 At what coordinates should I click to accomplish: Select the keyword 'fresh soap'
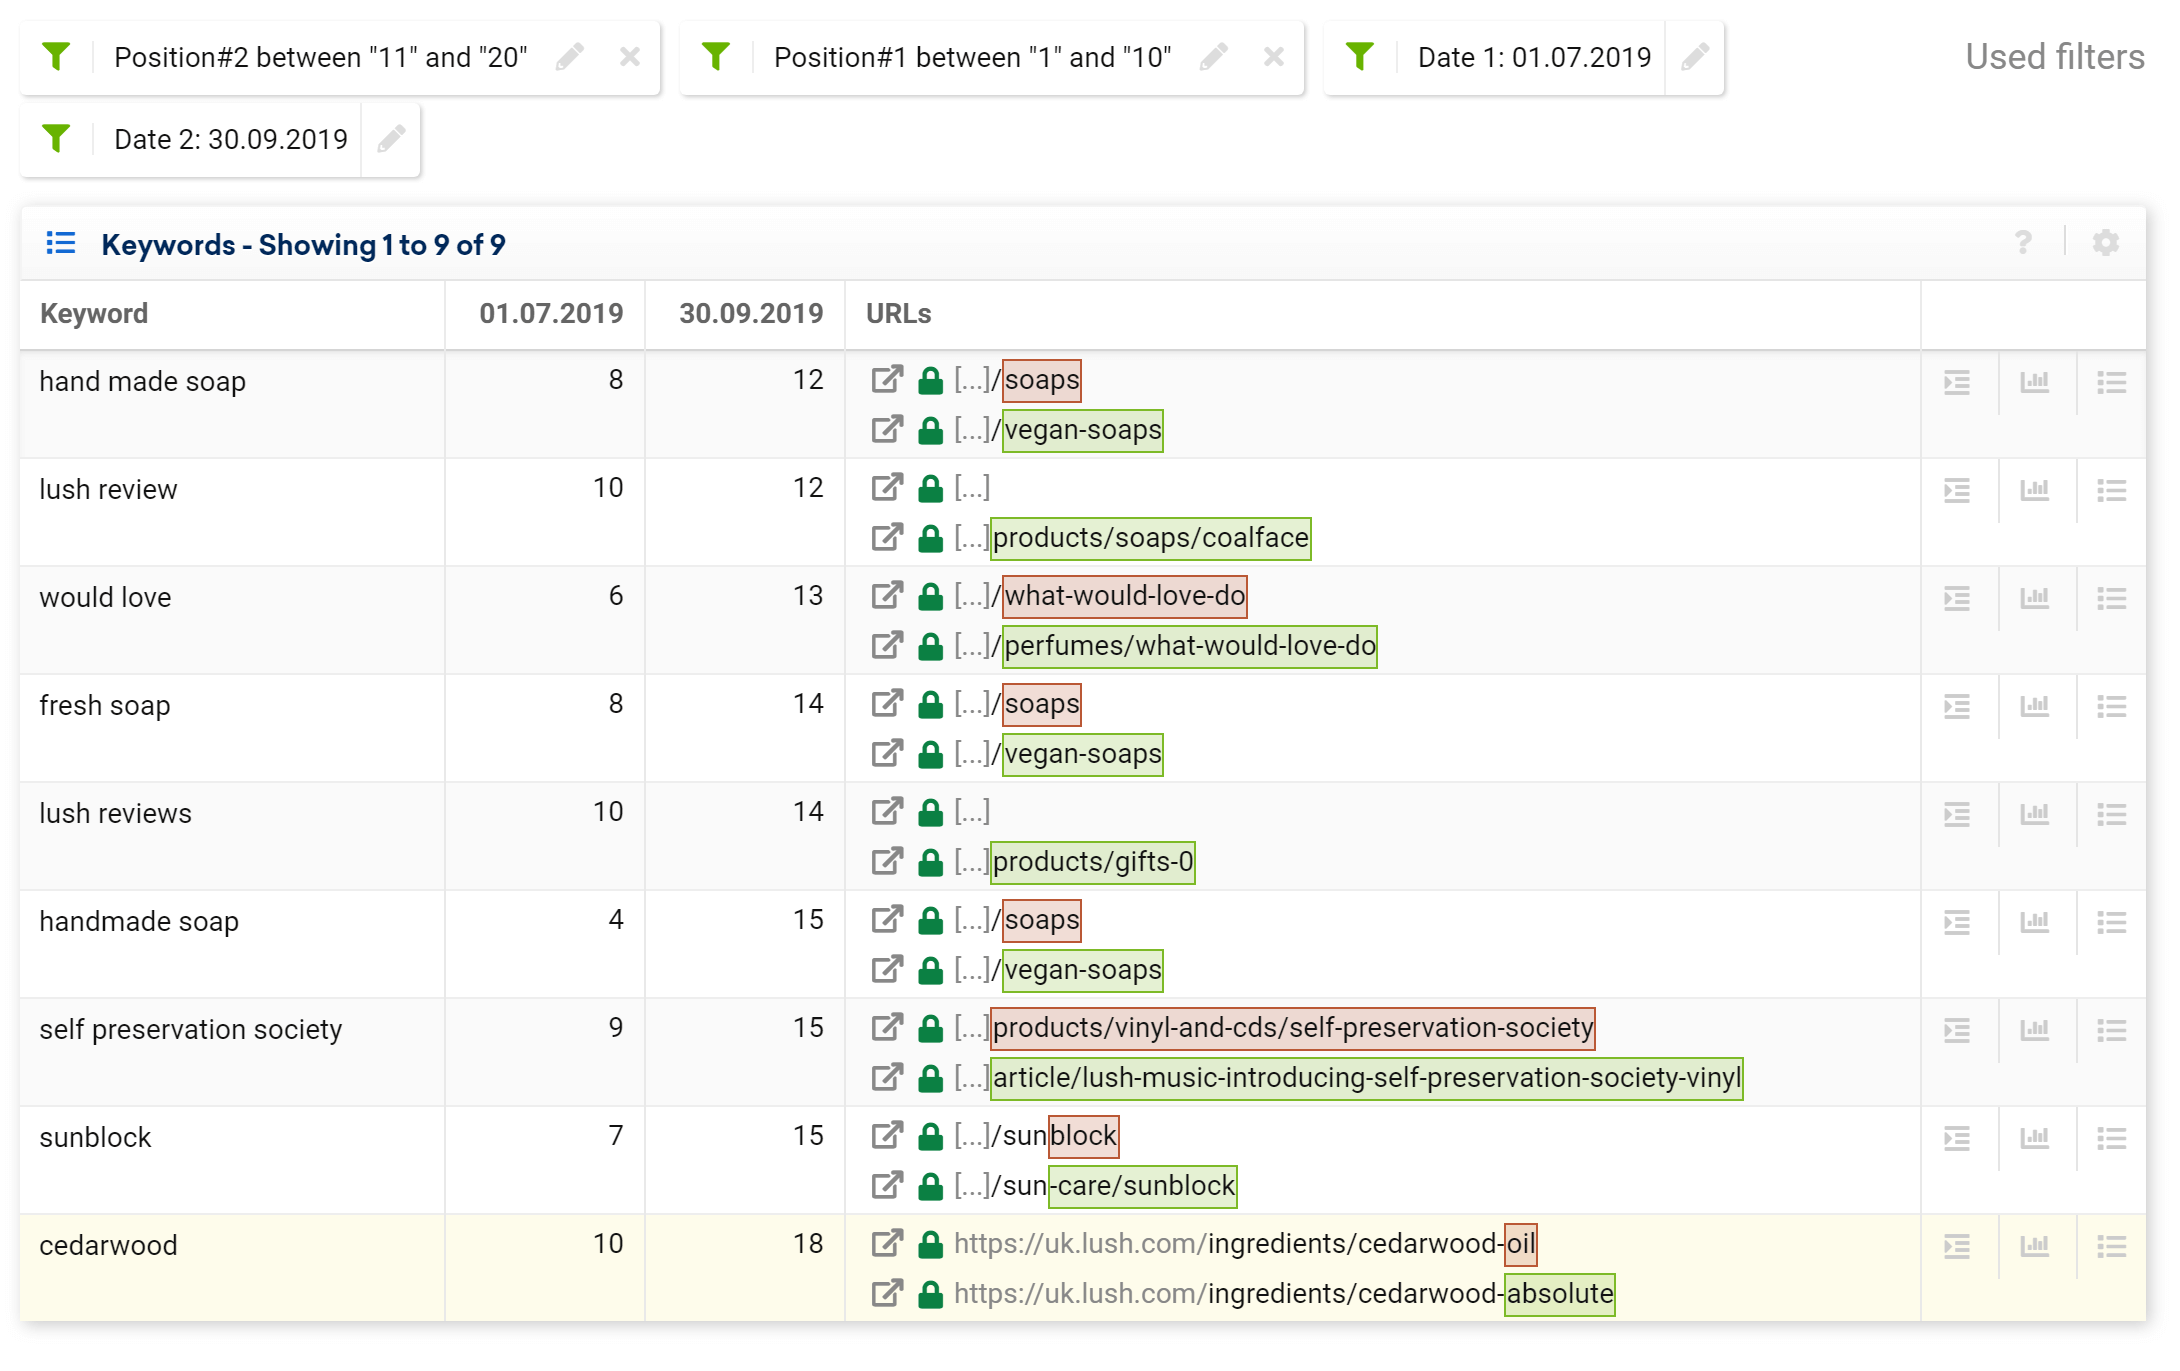coord(105,706)
